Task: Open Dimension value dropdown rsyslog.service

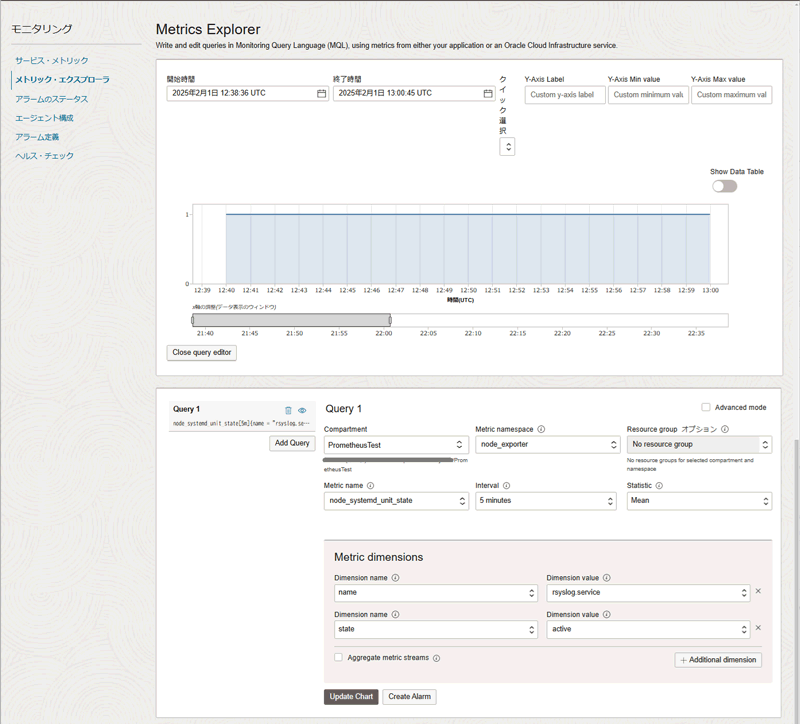Action: coord(648,592)
